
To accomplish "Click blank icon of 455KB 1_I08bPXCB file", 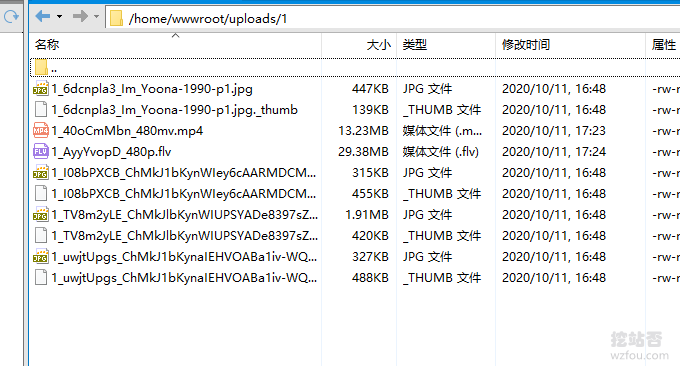I will click(x=41, y=193).
